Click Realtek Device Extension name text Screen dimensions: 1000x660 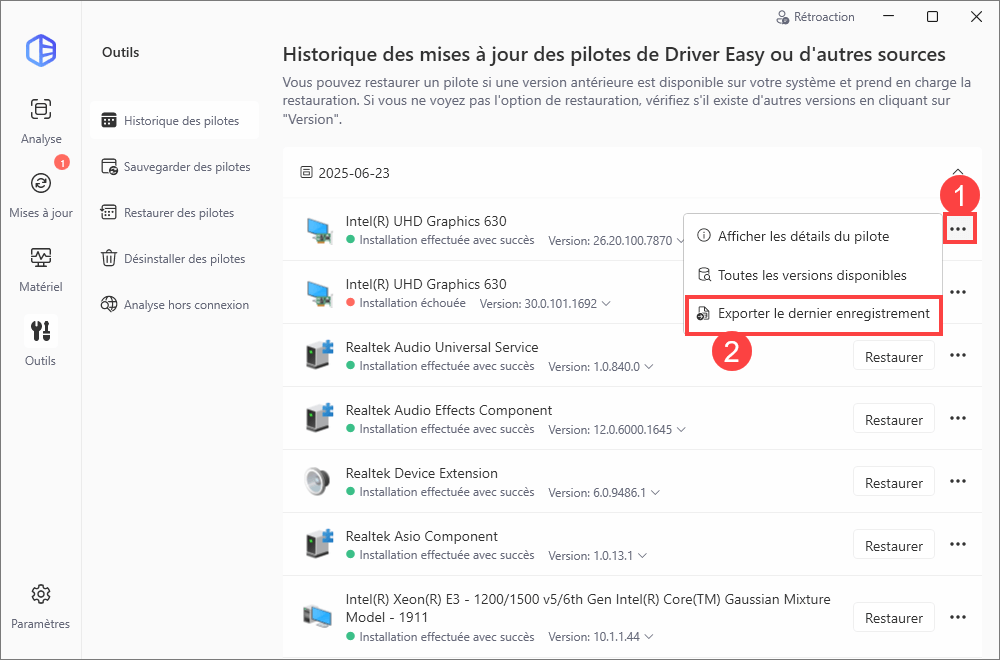click(x=422, y=473)
